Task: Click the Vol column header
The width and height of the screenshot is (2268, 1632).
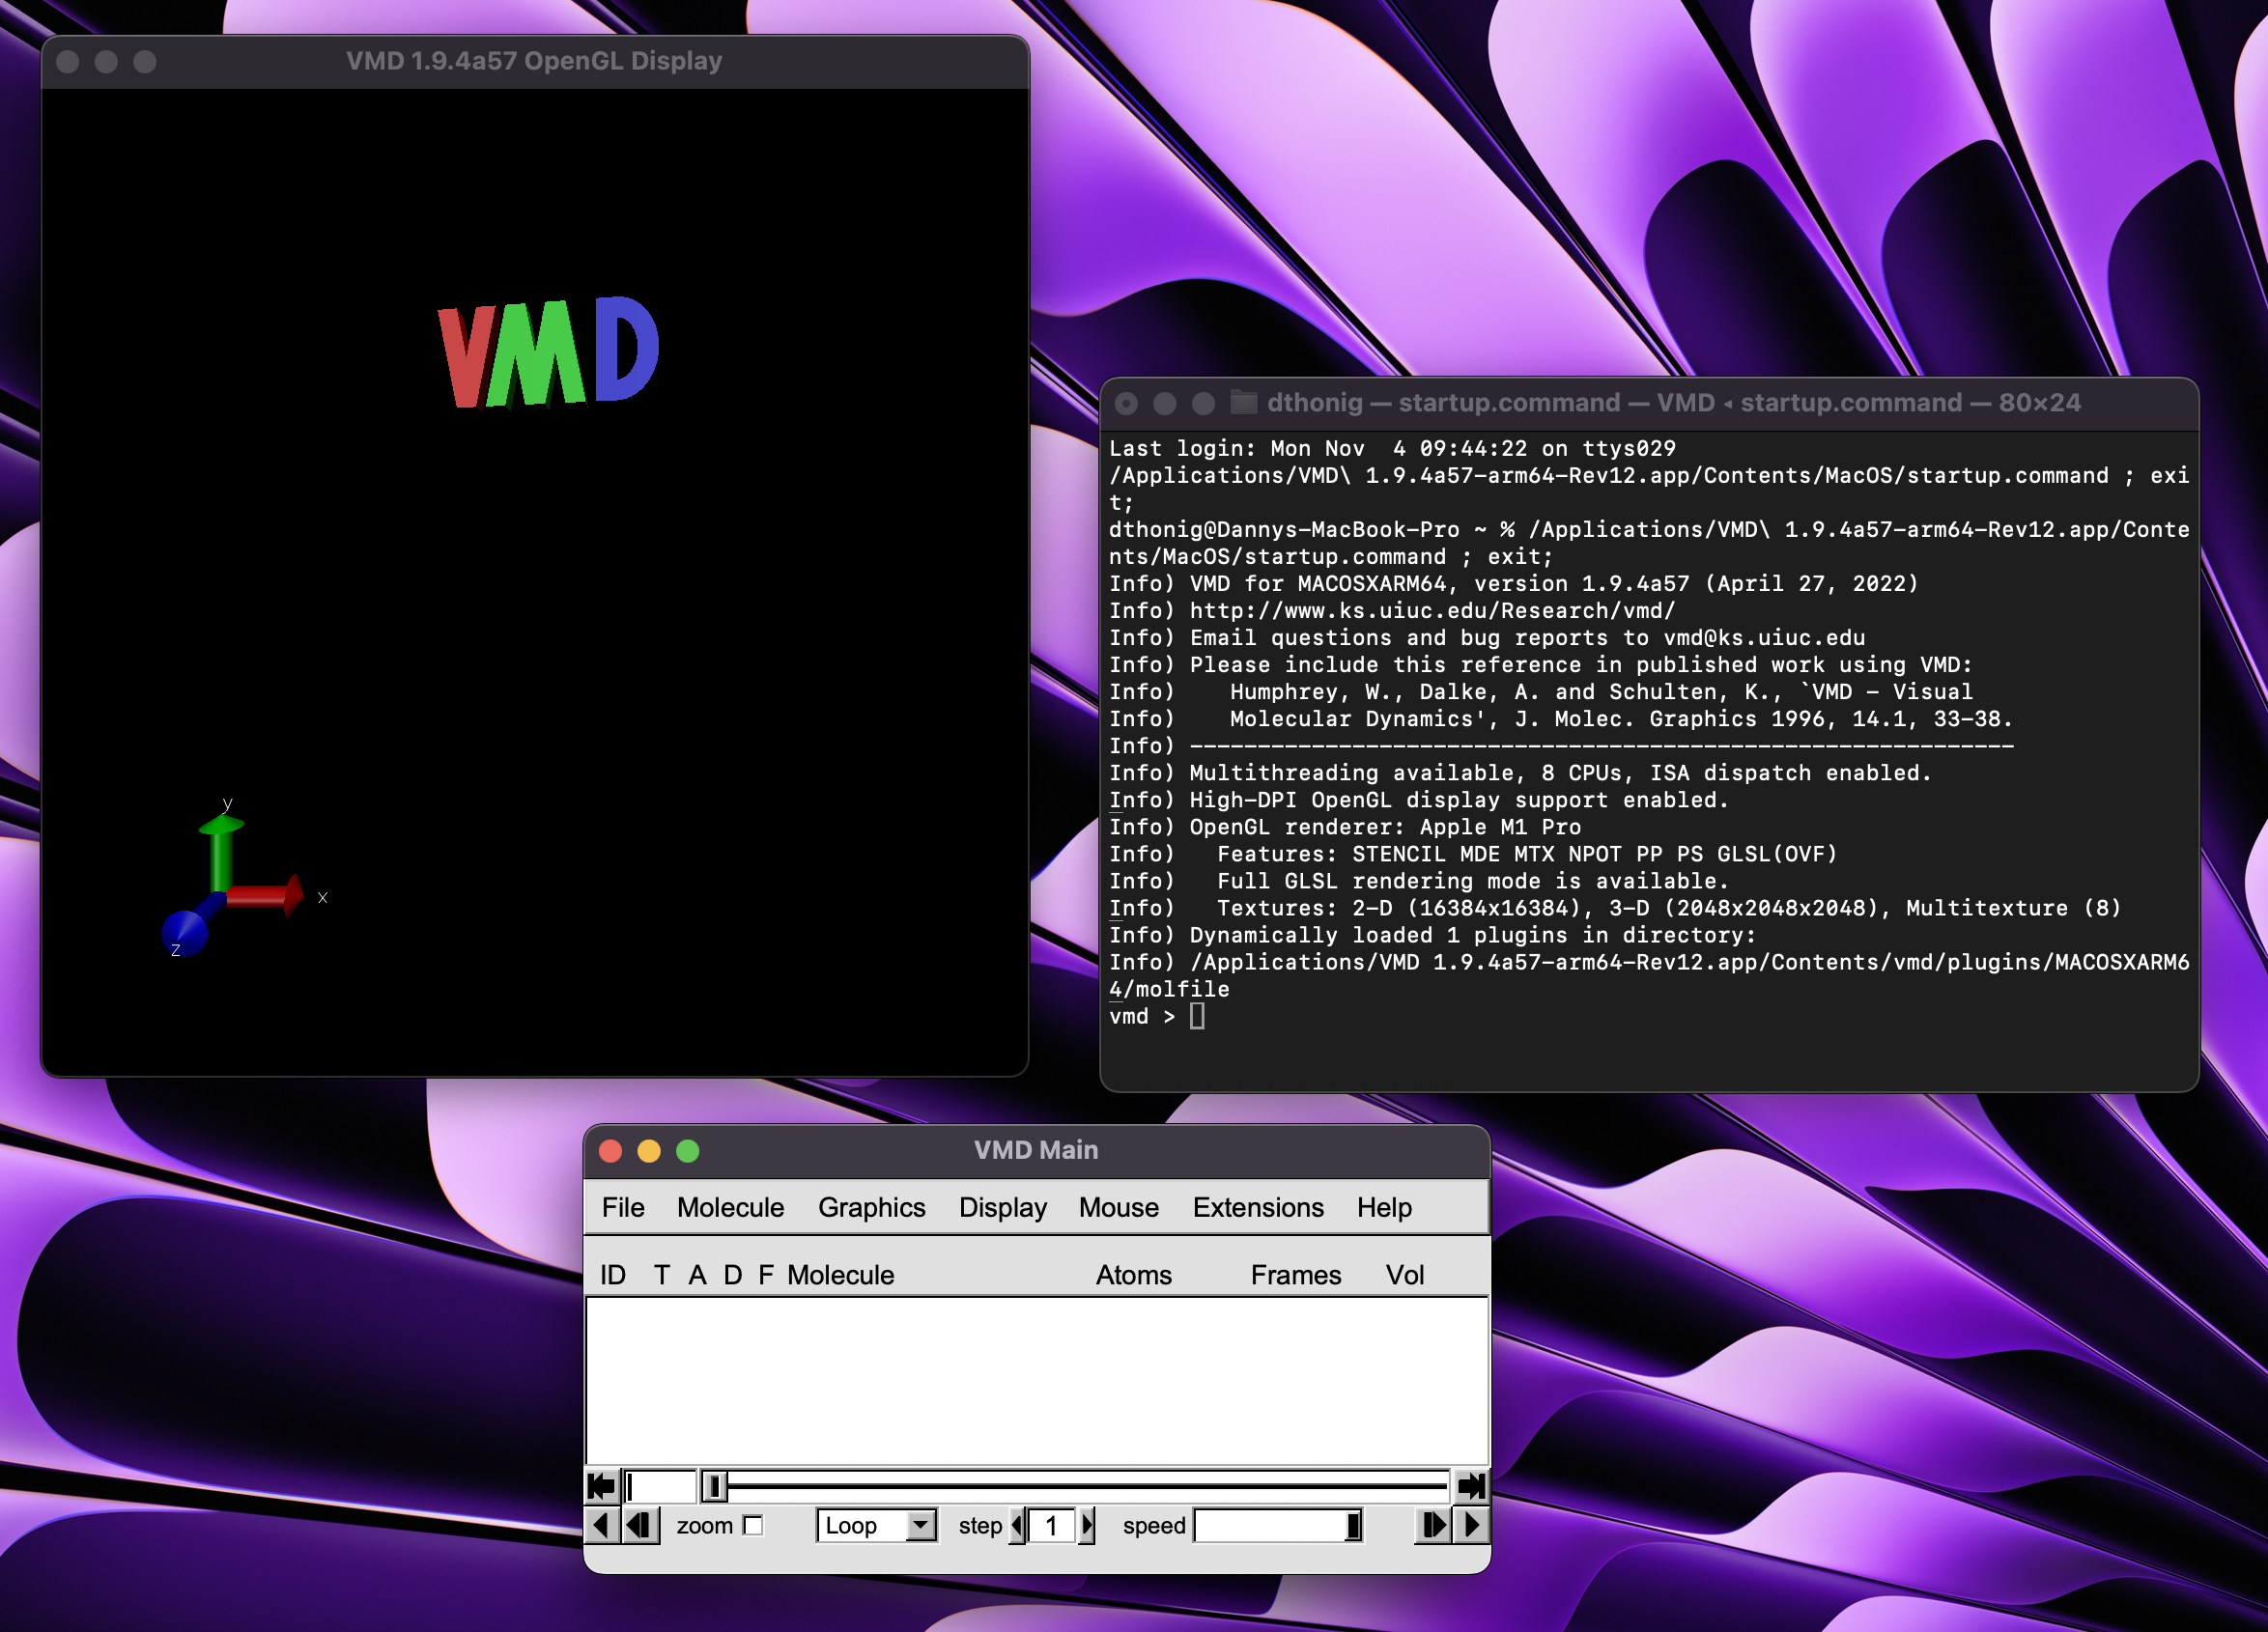Action: (1404, 1274)
